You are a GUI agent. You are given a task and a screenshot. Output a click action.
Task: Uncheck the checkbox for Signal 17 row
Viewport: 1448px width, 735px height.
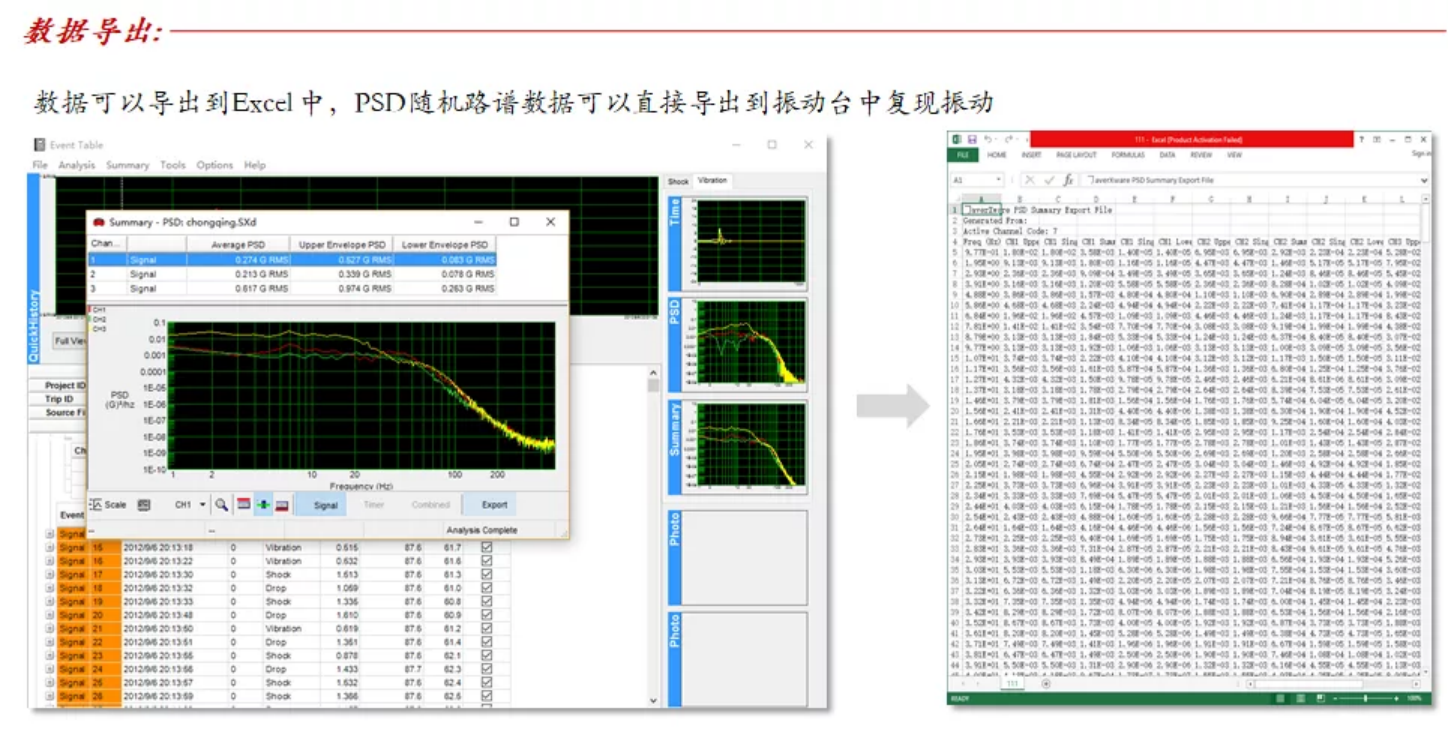point(487,575)
